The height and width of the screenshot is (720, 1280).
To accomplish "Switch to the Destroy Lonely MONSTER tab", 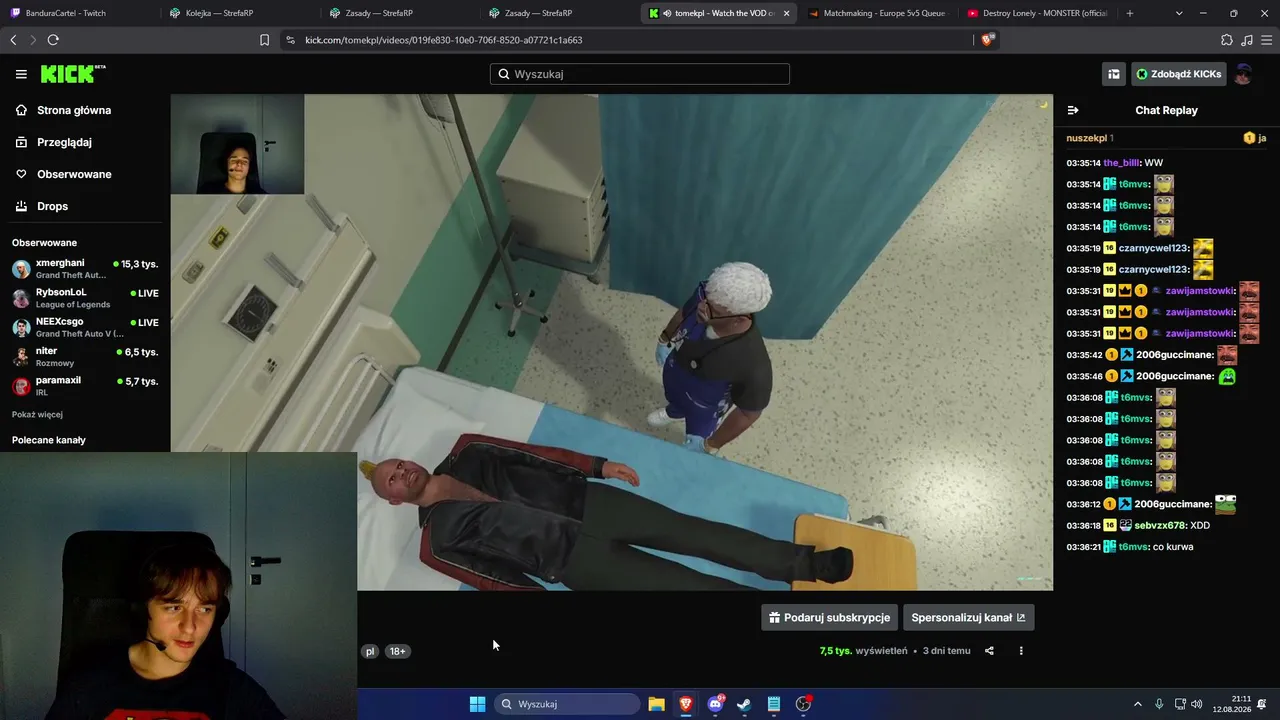I will pyautogui.click(x=1036, y=13).
